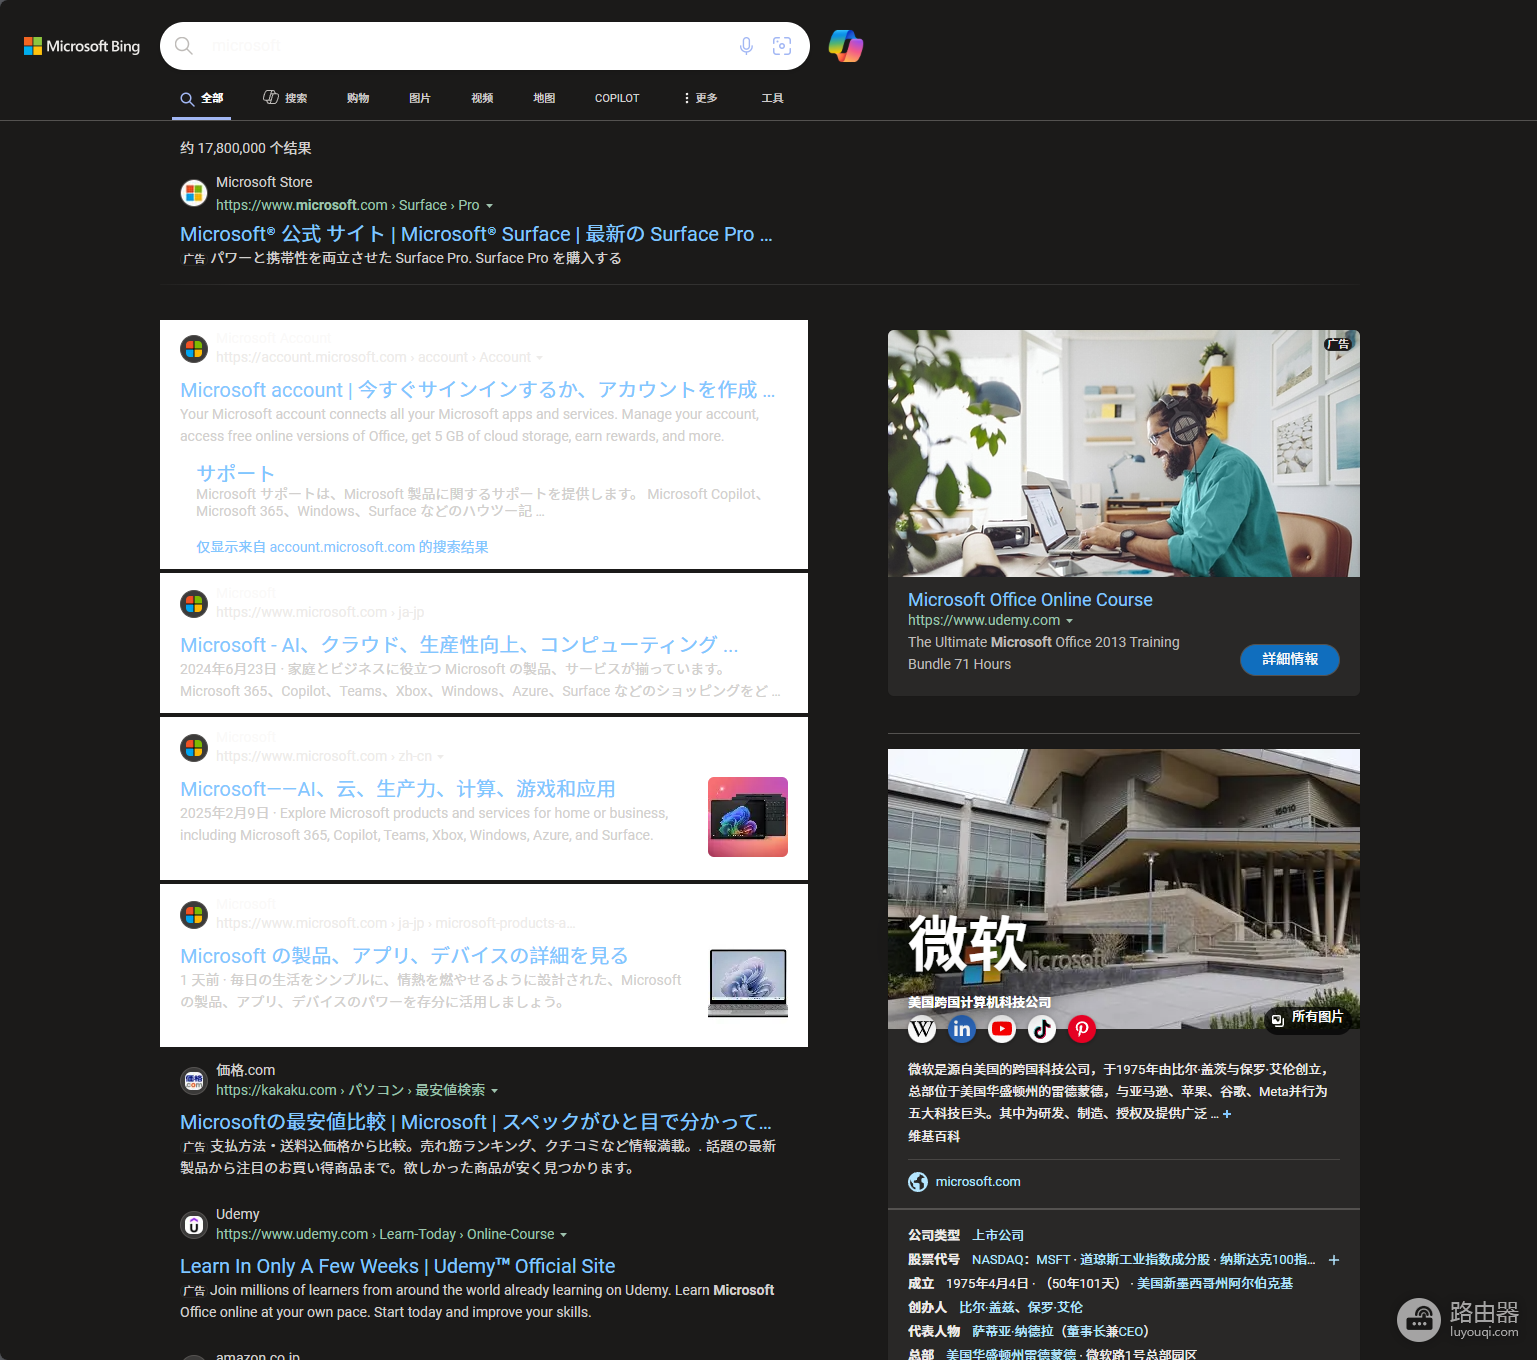Click the Microsoft account result favicon
Screen dimensions: 1537x1360
click(194, 349)
